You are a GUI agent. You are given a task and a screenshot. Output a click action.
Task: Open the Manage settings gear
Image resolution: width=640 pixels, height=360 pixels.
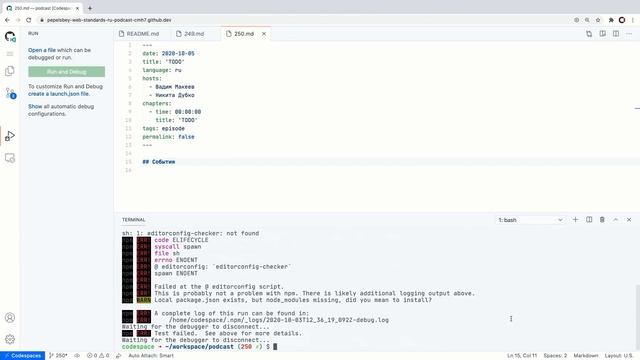click(10, 339)
